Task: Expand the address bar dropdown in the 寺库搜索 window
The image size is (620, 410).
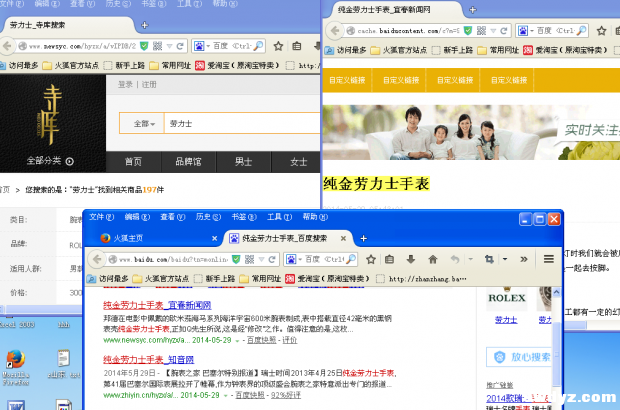Action: point(169,46)
